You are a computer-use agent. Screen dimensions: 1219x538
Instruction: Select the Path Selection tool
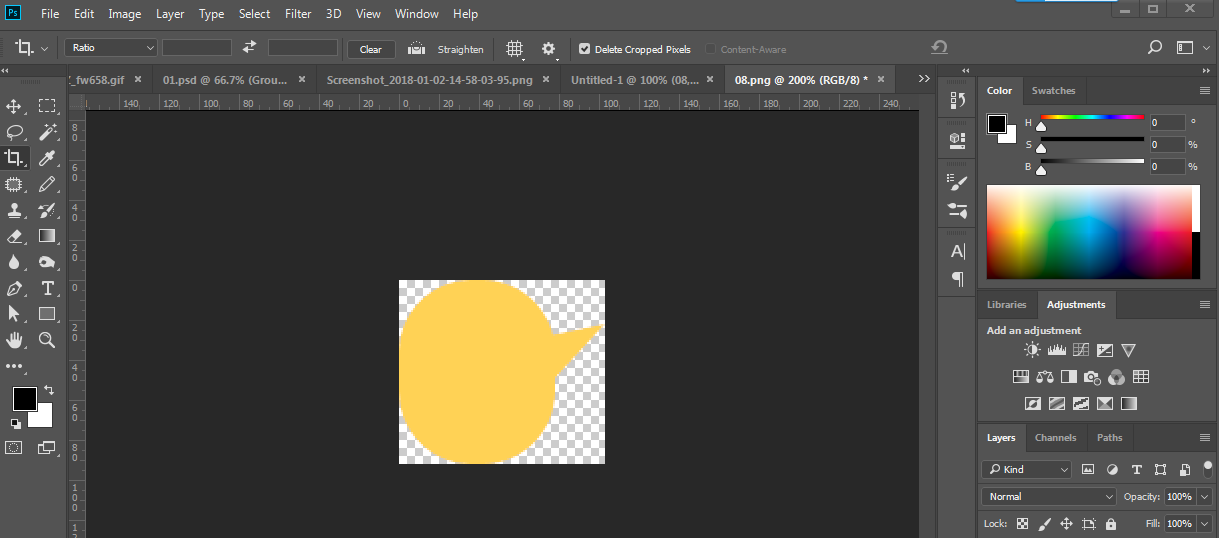(14, 314)
